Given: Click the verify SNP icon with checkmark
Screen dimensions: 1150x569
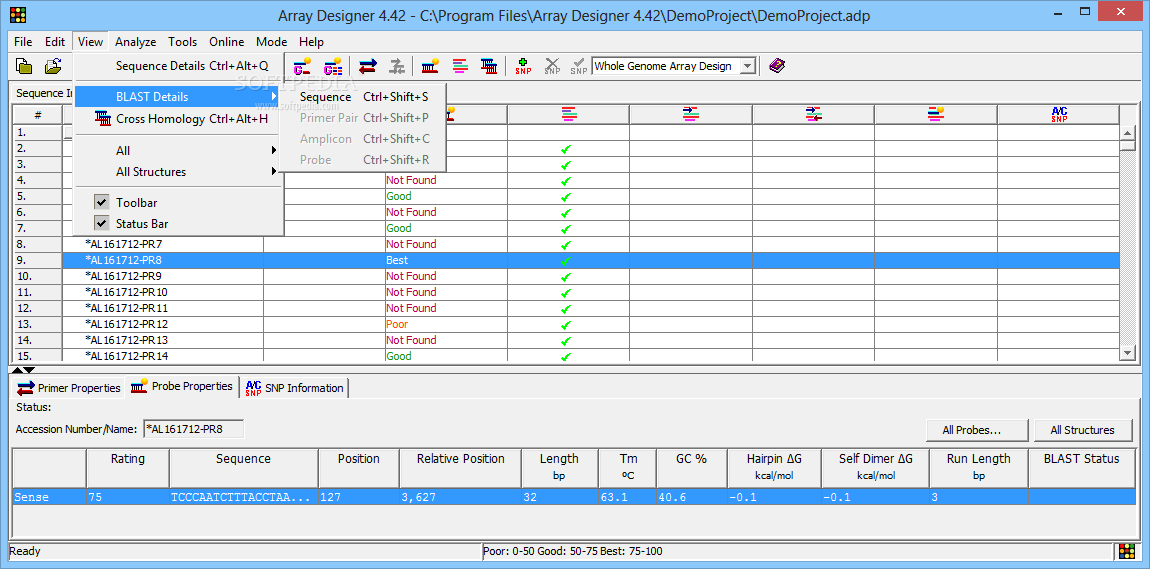Looking at the screenshot, I should tap(579, 66).
